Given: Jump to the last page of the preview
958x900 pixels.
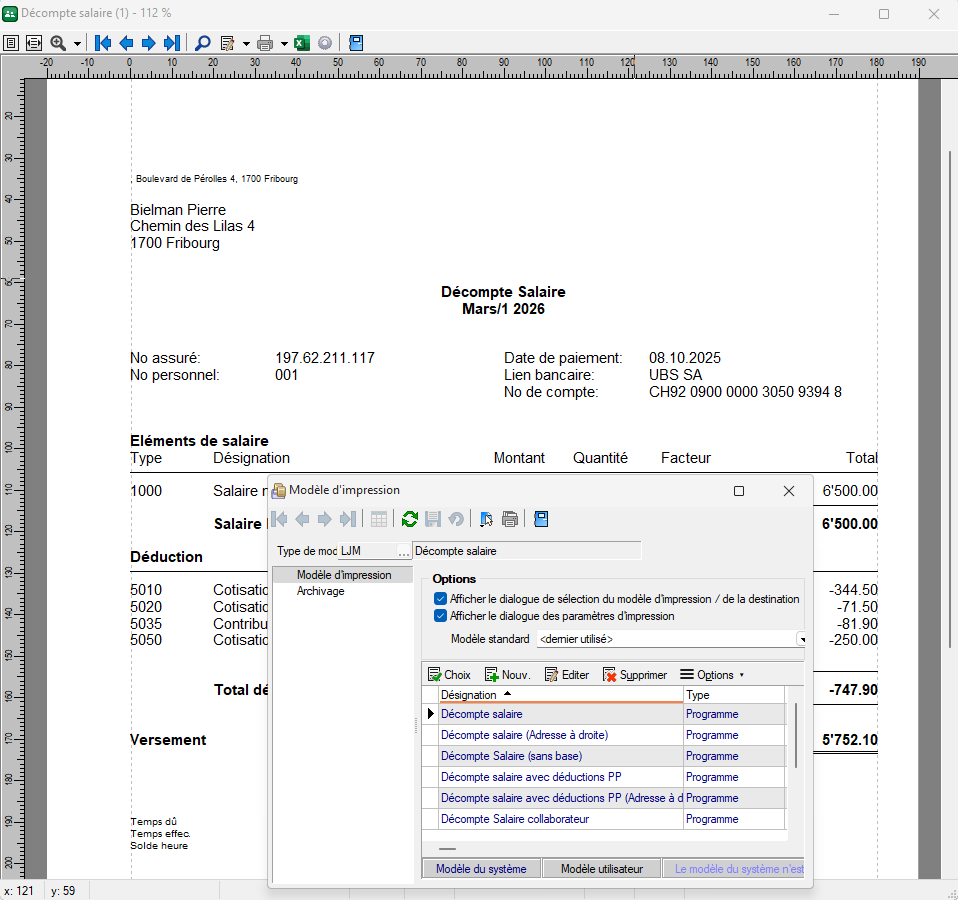Looking at the screenshot, I should [x=171, y=43].
